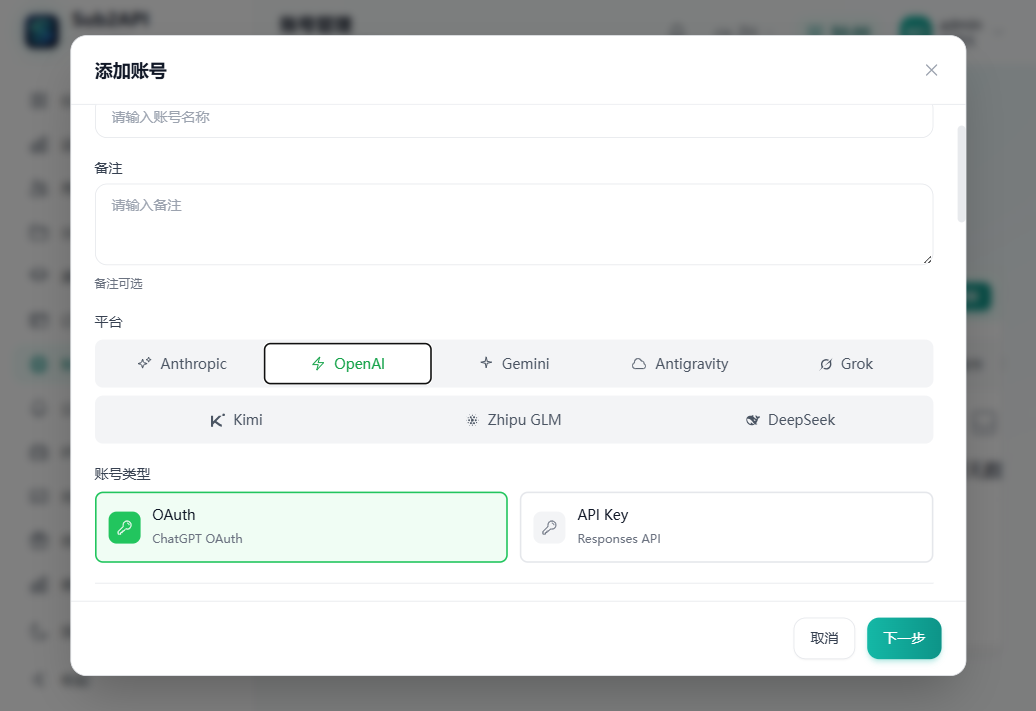The height and width of the screenshot is (711, 1036).
Task: Click the DeepSeek whale icon
Action: point(753,420)
